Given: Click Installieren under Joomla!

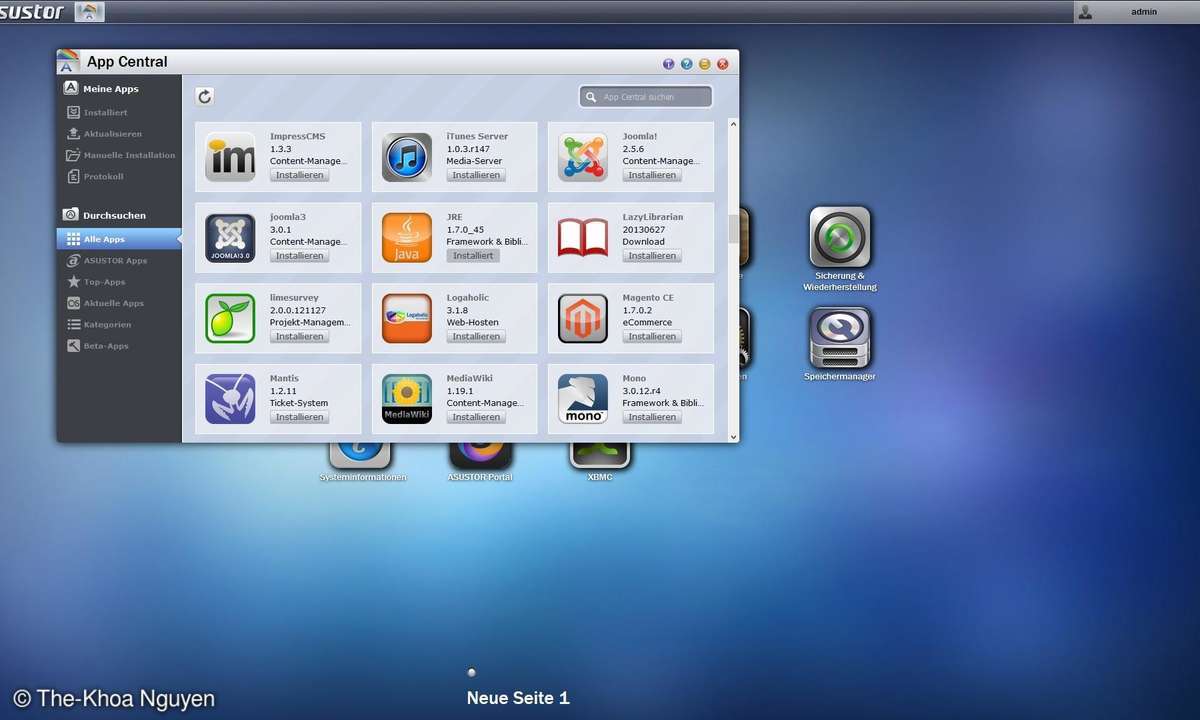Looking at the screenshot, I should tap(652, 175).
